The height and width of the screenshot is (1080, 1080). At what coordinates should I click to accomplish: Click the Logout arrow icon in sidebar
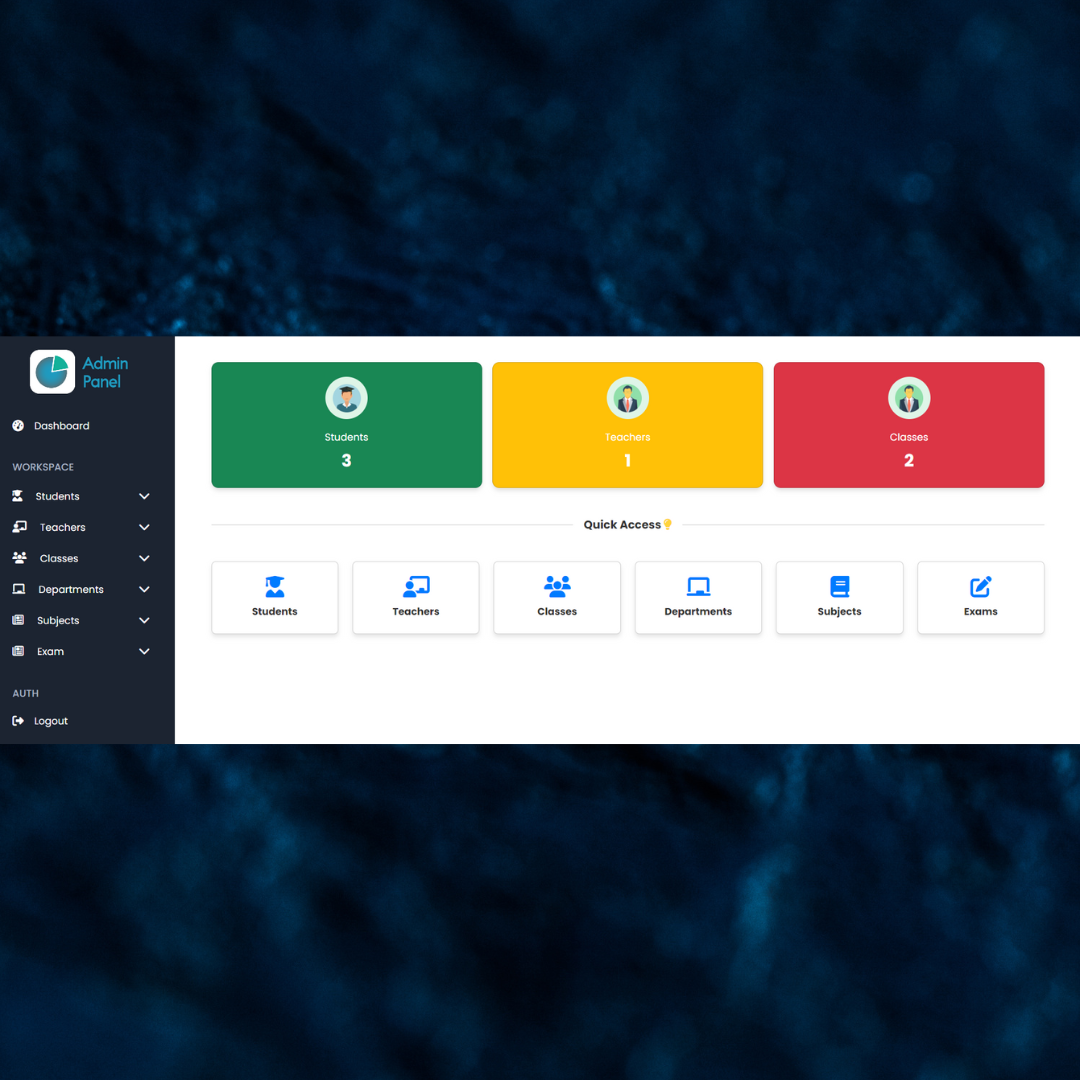[x=18, y=721]
